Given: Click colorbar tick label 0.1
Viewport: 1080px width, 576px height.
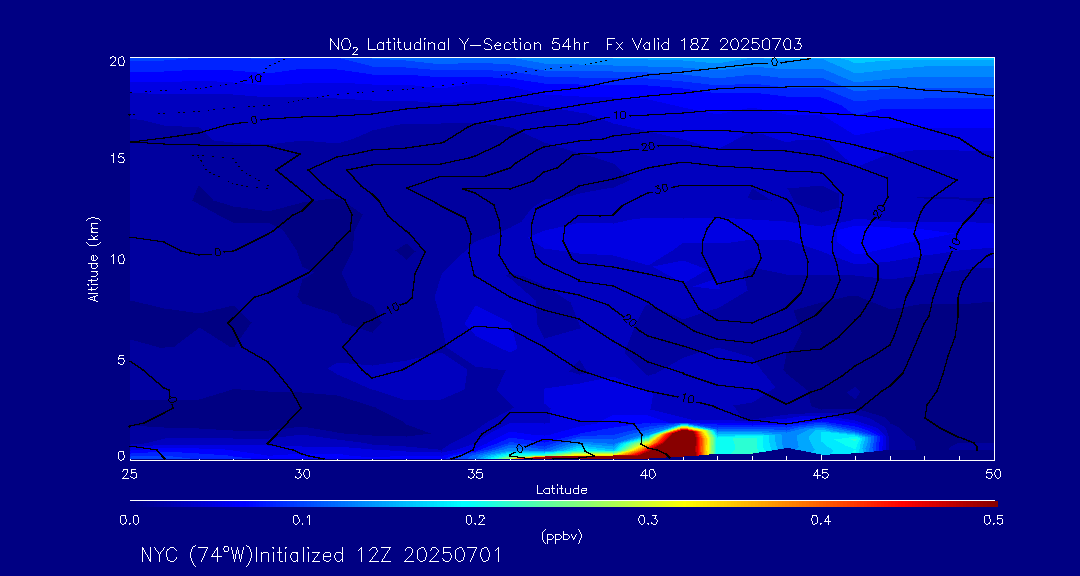Looking at the screenshot, I should point(302,520).
